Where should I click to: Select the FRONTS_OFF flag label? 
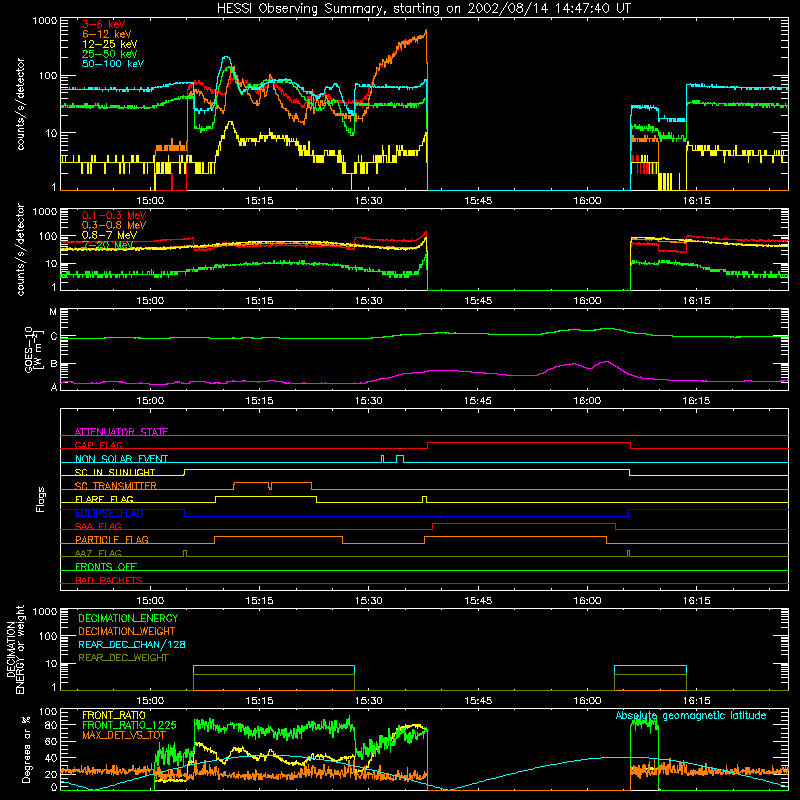tap(106, 566)
